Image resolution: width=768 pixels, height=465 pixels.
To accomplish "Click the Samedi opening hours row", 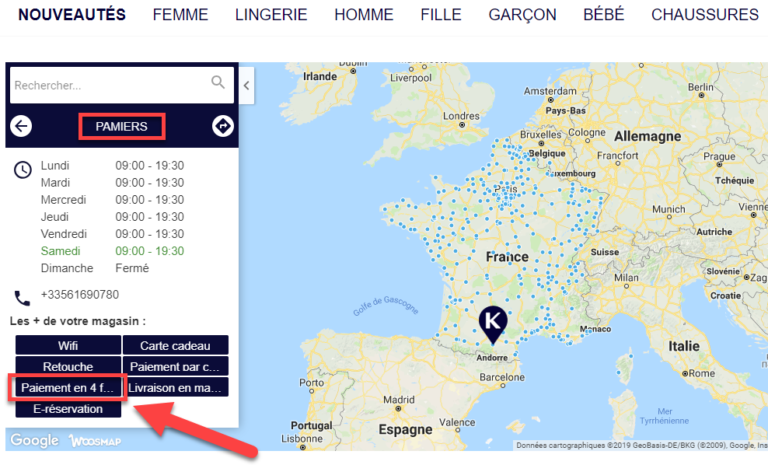I will [112, 251].
